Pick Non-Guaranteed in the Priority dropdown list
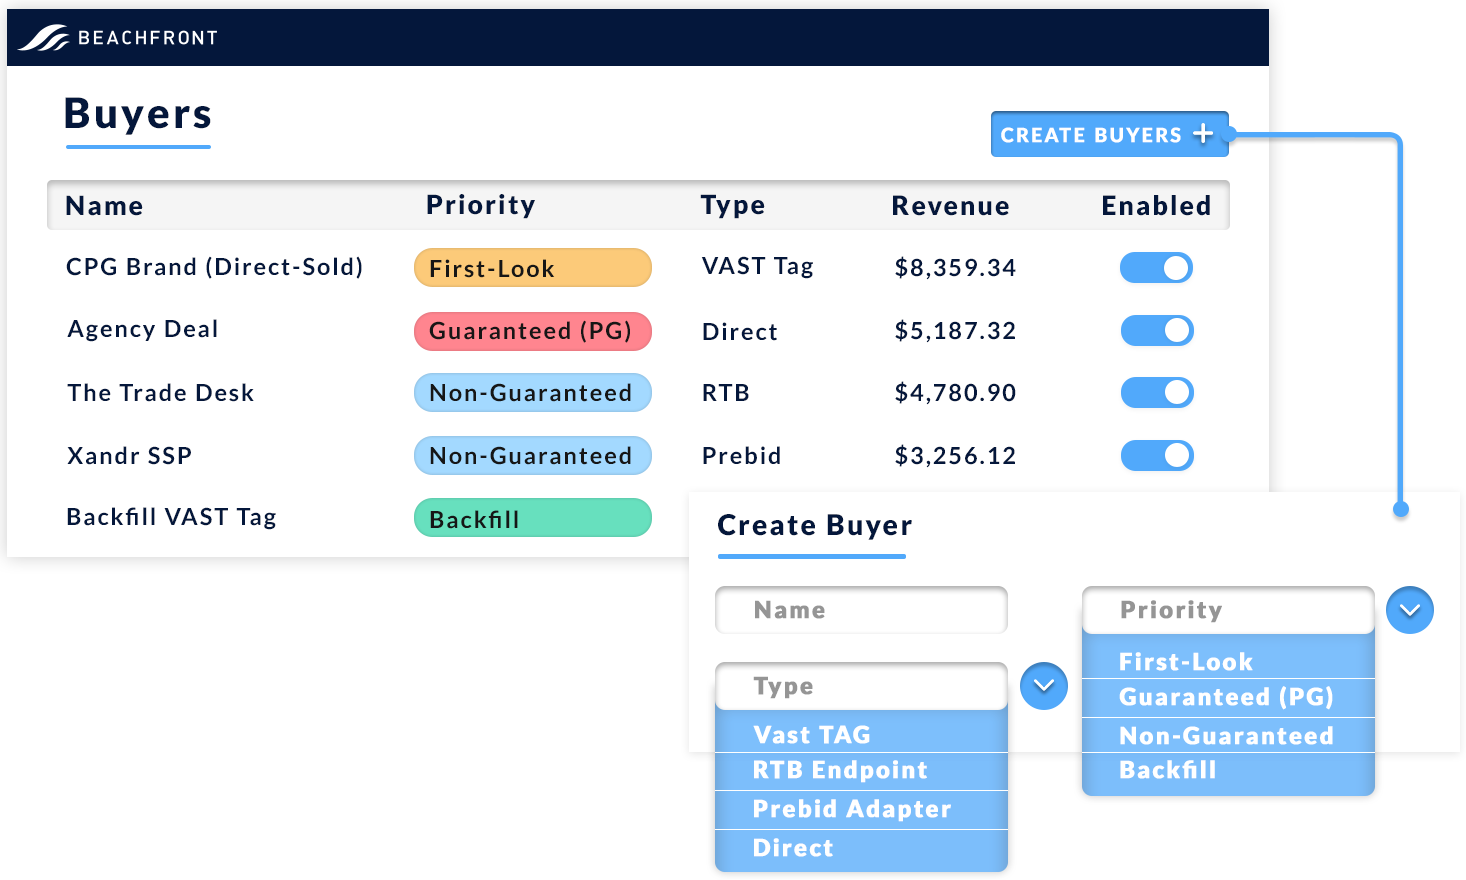 click(1228, 736)
